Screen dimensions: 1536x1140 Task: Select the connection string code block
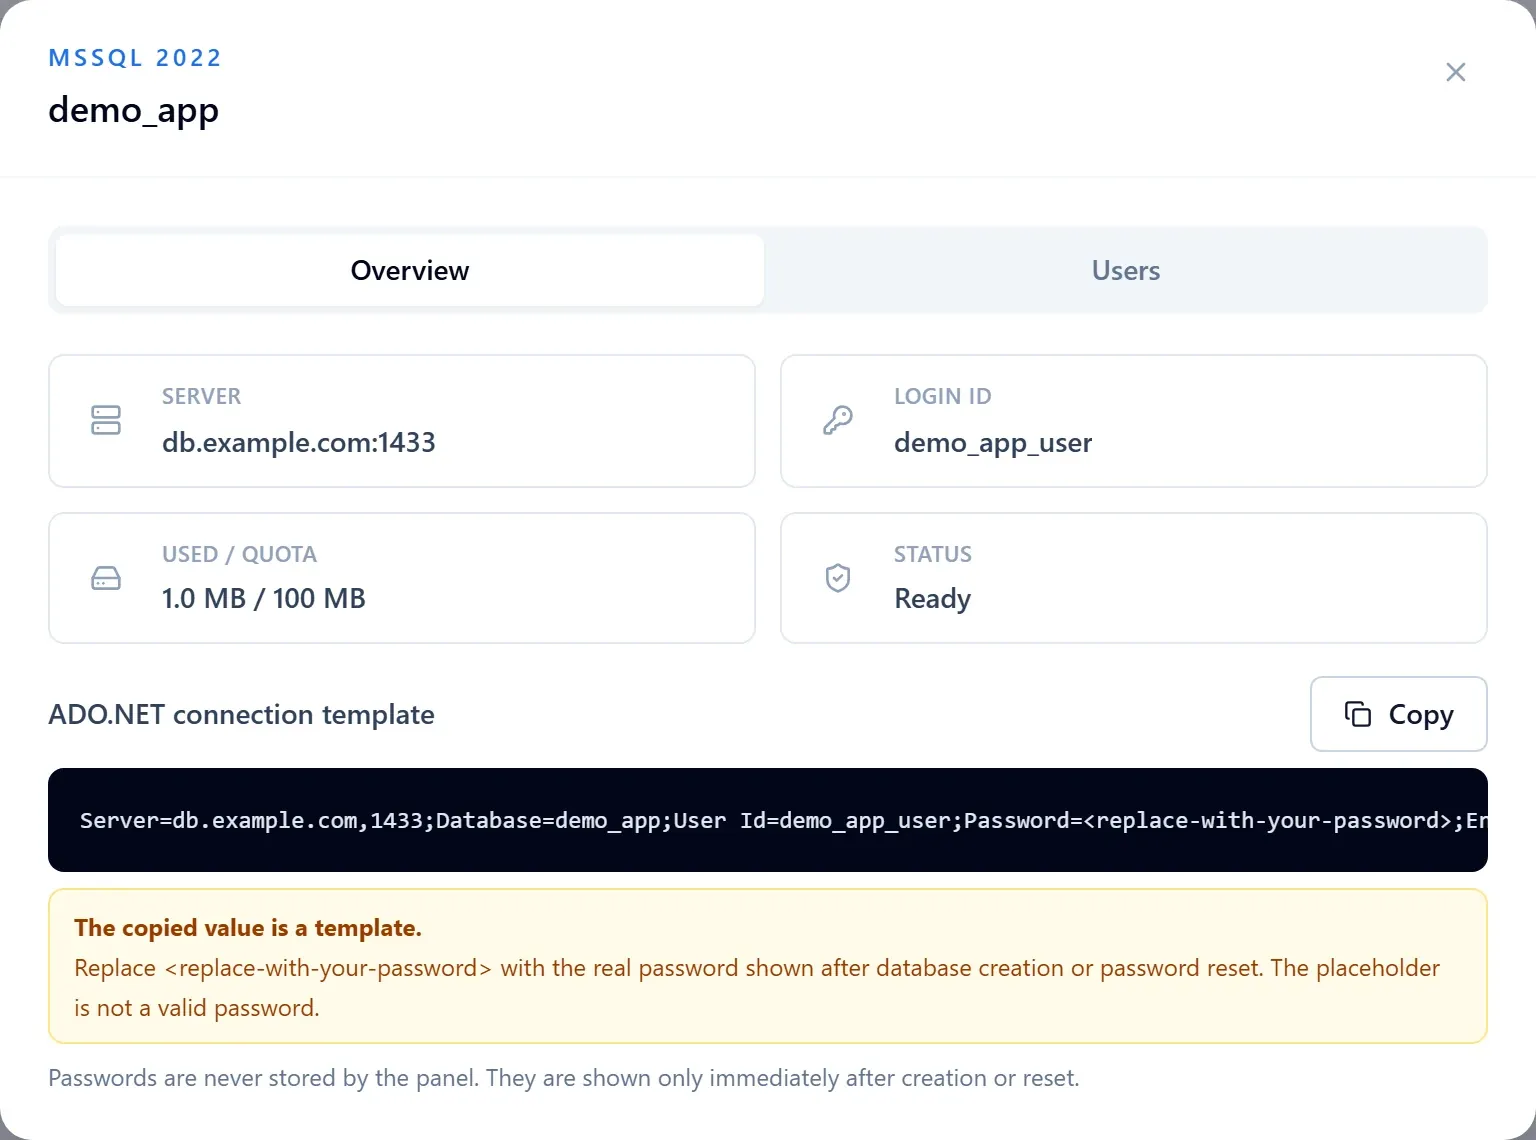(x=768, y=820)
